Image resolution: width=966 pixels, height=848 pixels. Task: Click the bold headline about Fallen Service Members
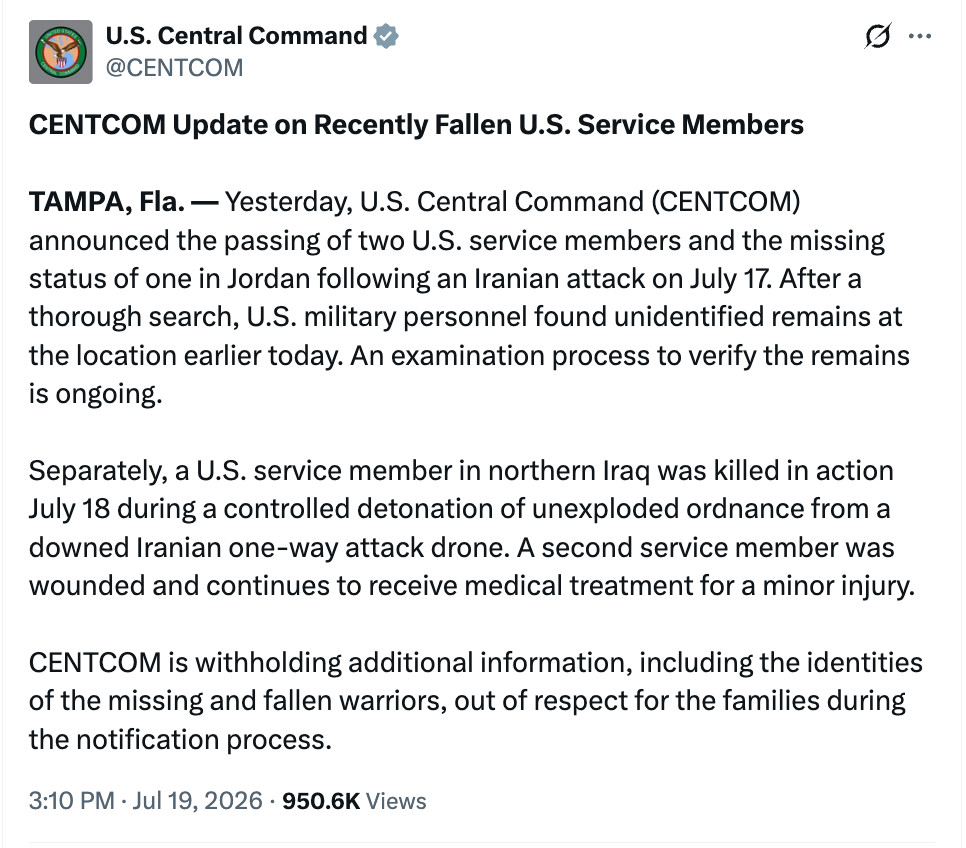(416, 124)
